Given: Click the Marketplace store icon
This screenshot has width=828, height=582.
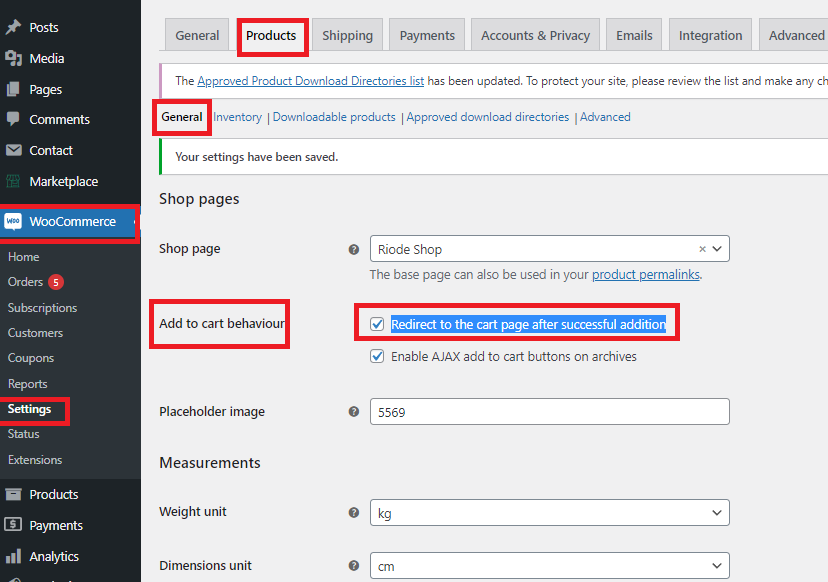Looking at the screenshot, I should [x=13, y=181].
